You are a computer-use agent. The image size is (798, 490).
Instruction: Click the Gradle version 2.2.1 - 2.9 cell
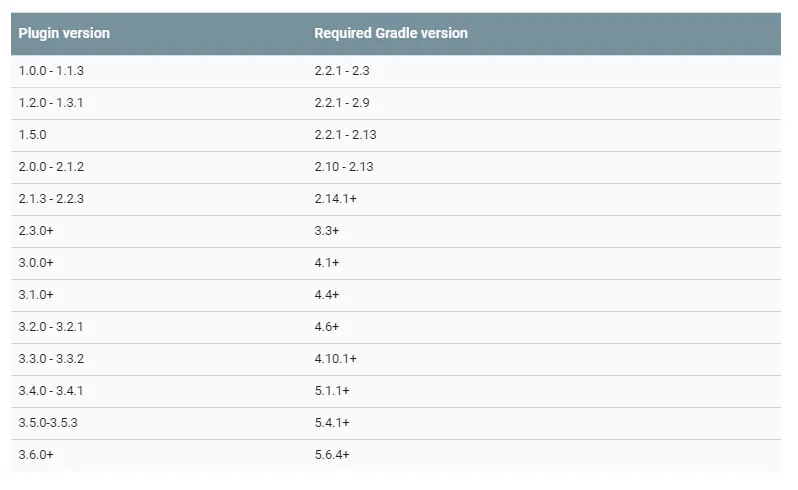342,103
